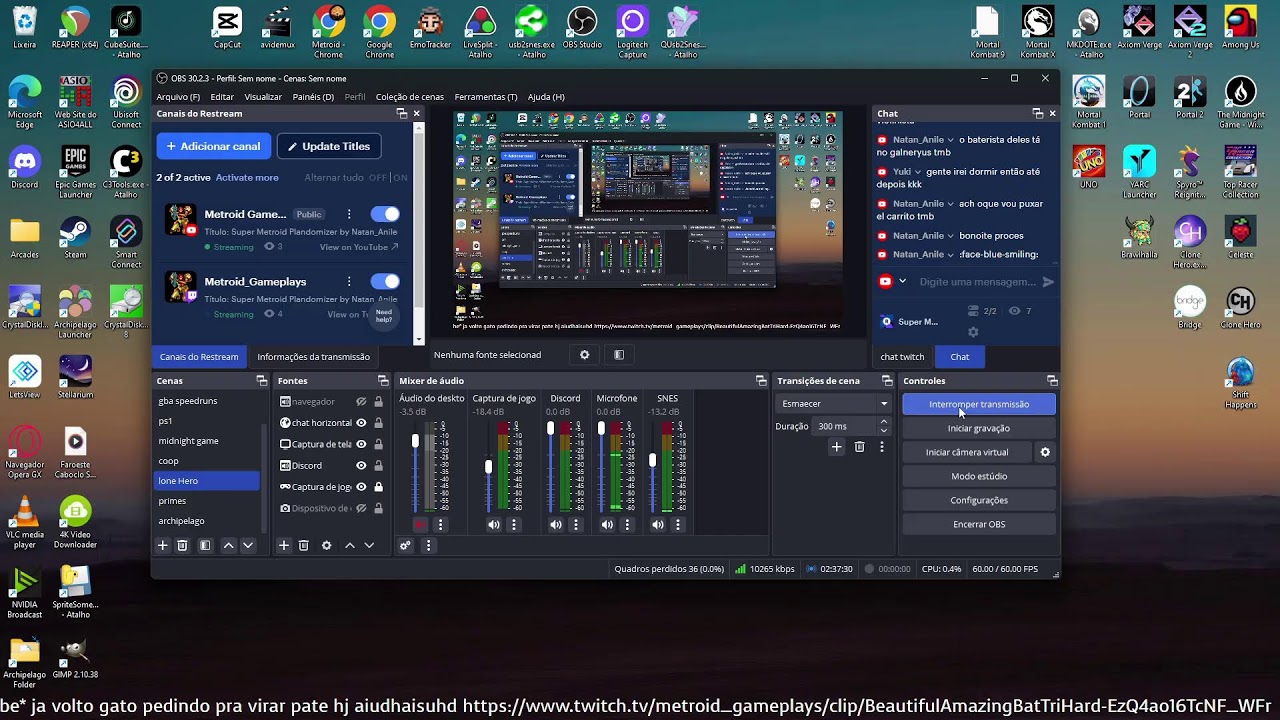Open Editar menu
The height and width of the screenshot is (720, 1280).
(x=222, y=97)
